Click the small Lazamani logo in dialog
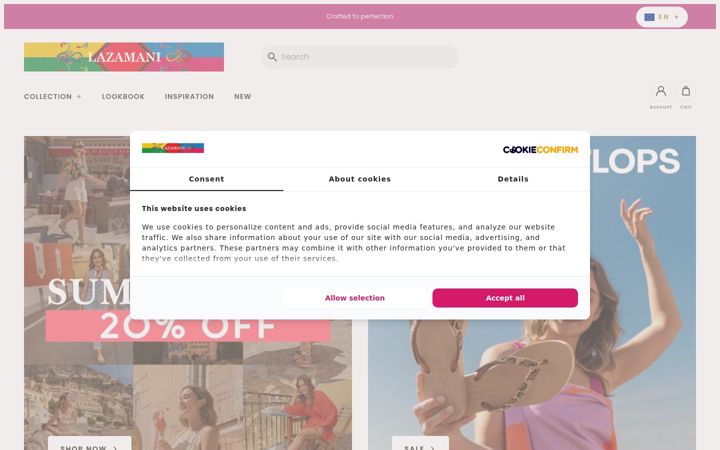720x450 pixels. [173, 148]
